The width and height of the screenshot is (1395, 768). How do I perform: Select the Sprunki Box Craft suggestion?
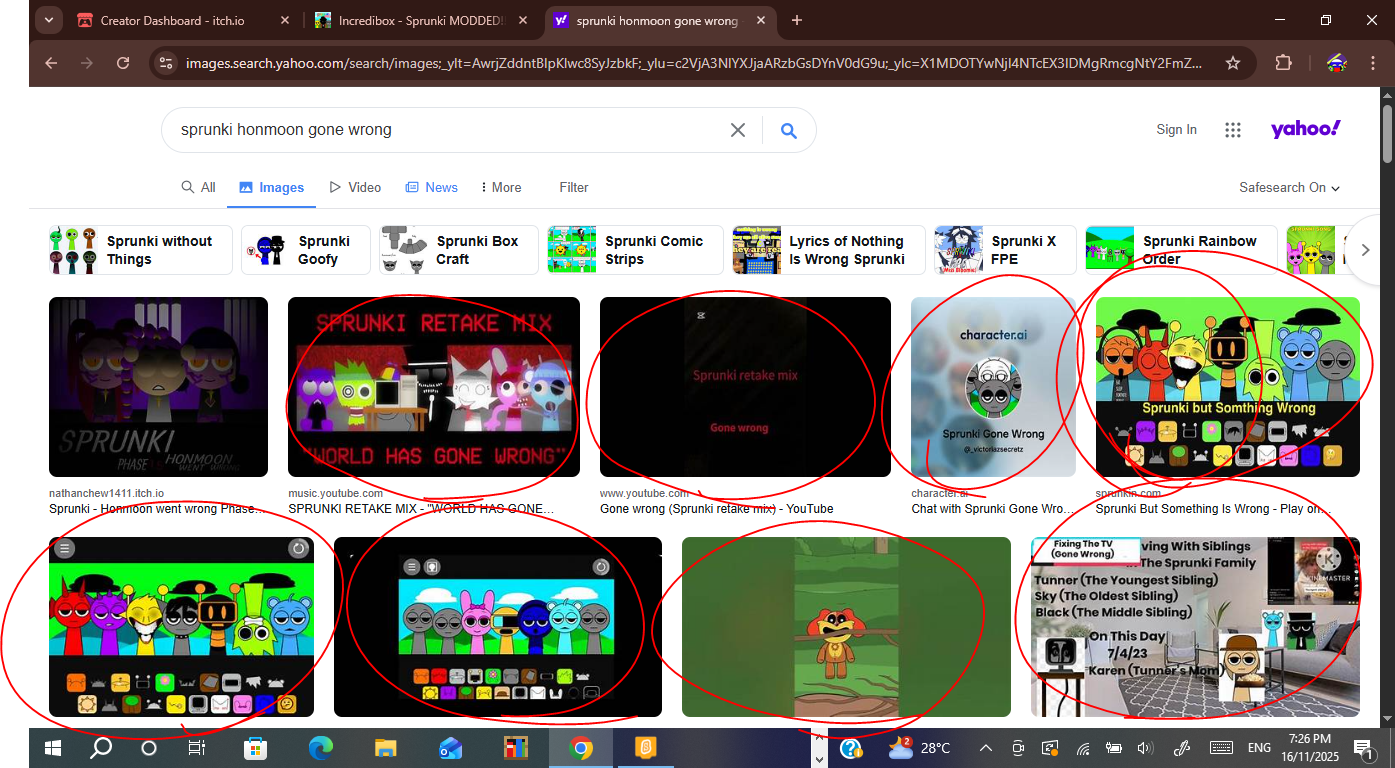pos(458,250)
